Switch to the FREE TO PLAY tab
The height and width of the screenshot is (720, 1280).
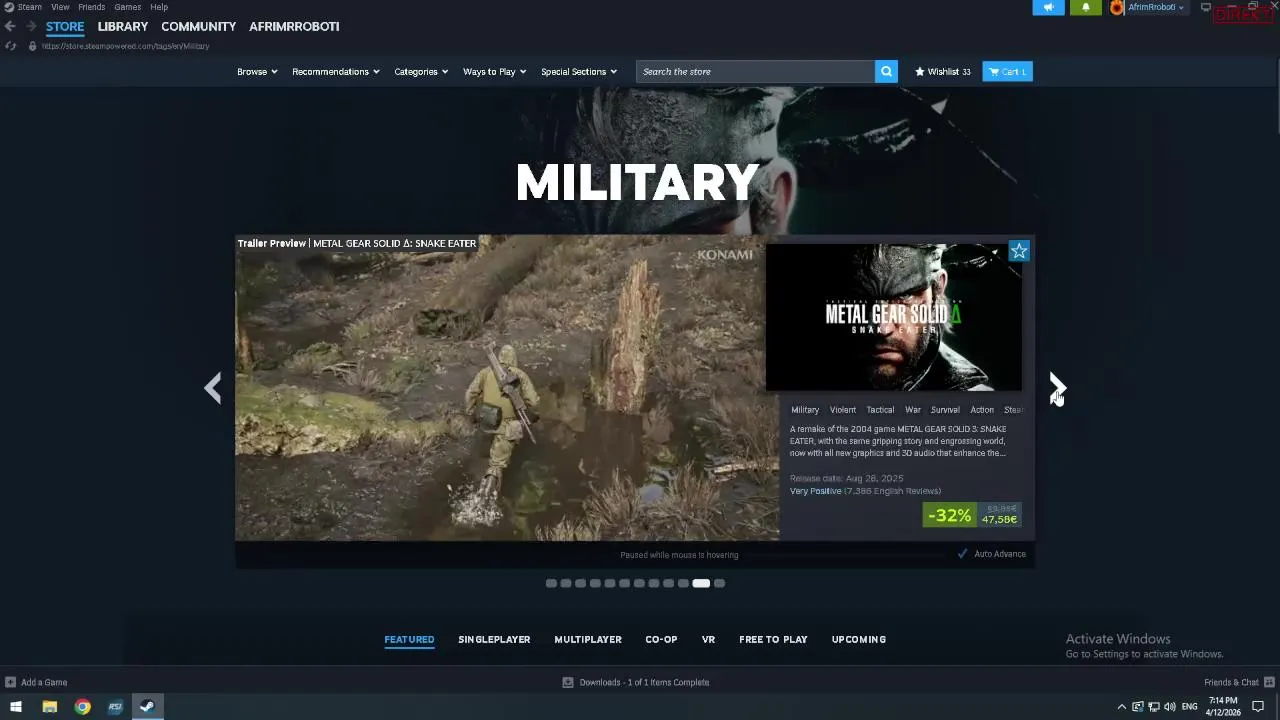click(773, 639)
